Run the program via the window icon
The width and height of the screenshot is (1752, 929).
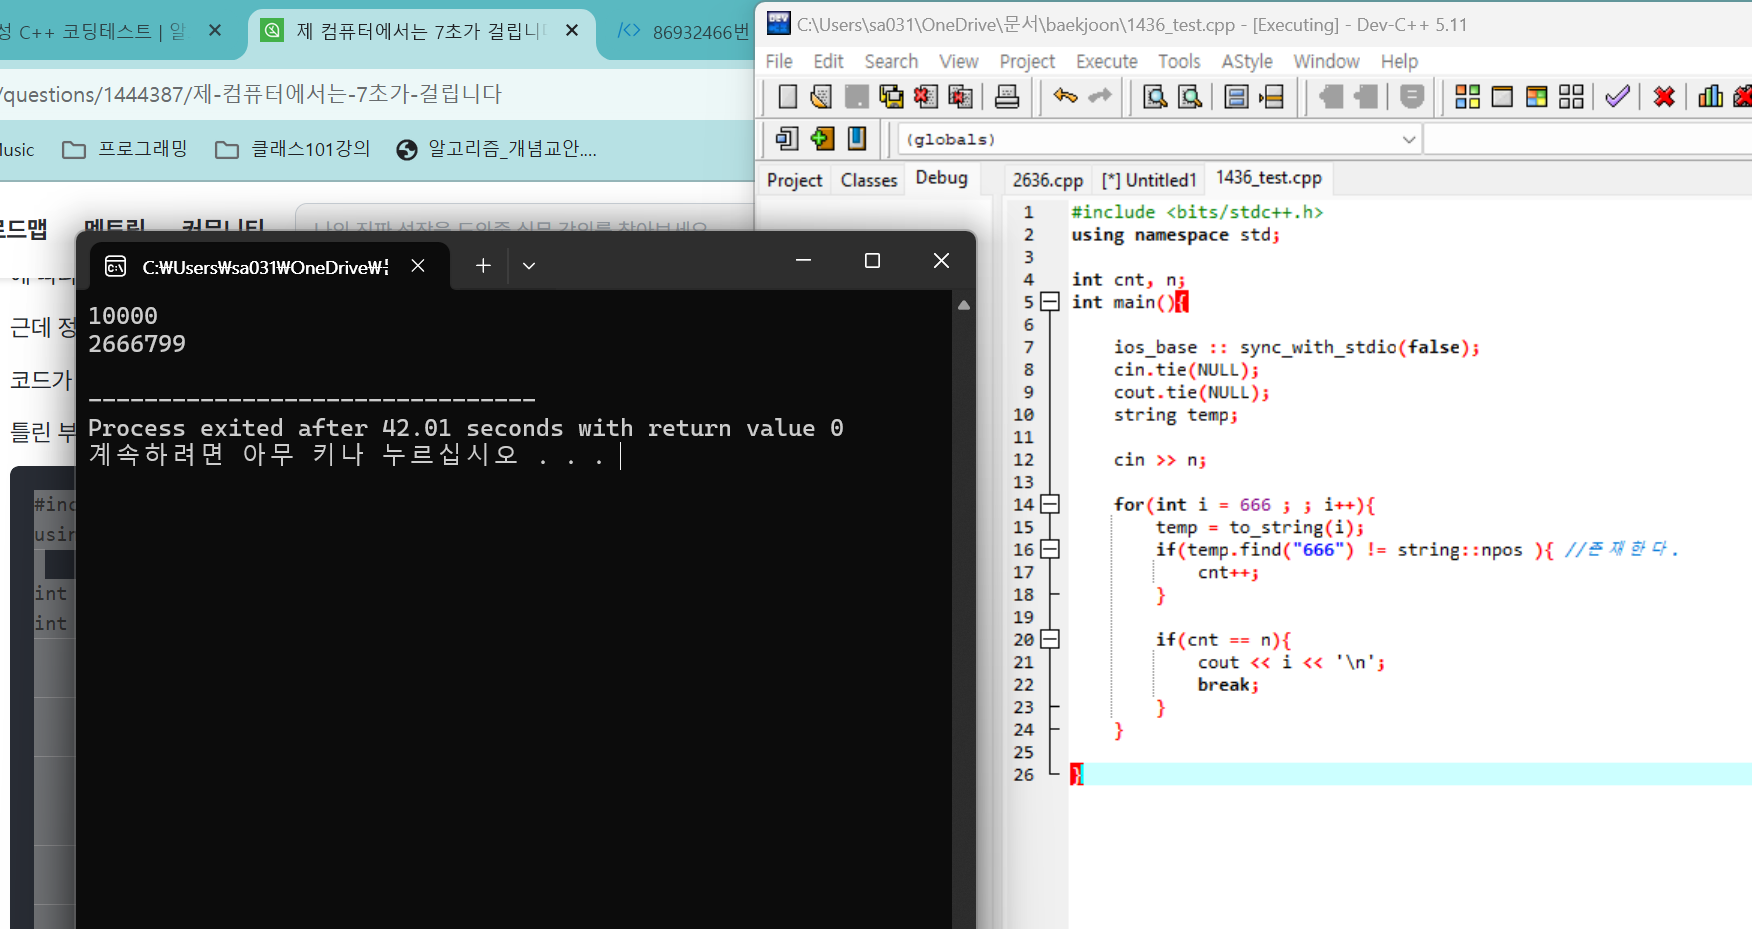pyautogui.click(x=1502, y=96)
